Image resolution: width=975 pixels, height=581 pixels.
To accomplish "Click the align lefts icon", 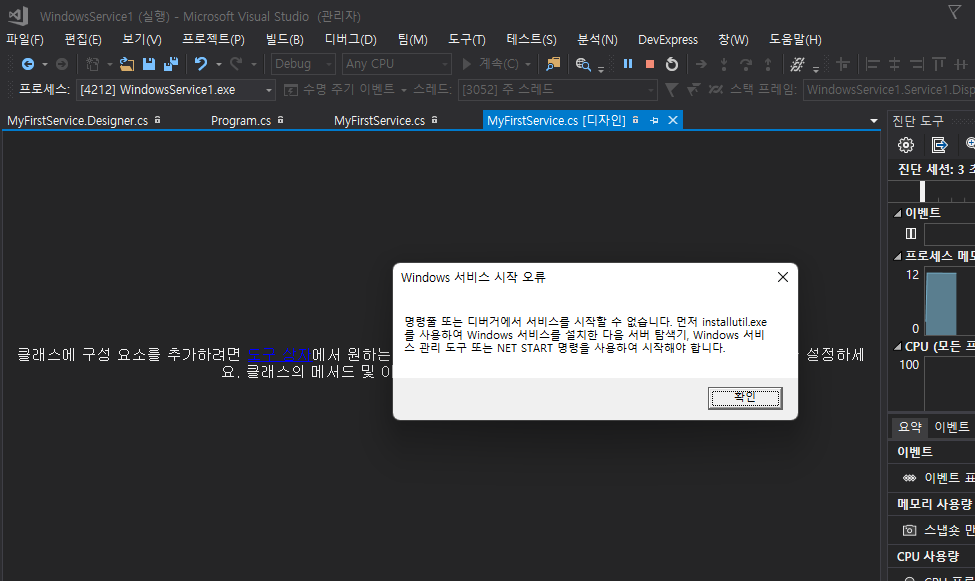I will [872, 64].
